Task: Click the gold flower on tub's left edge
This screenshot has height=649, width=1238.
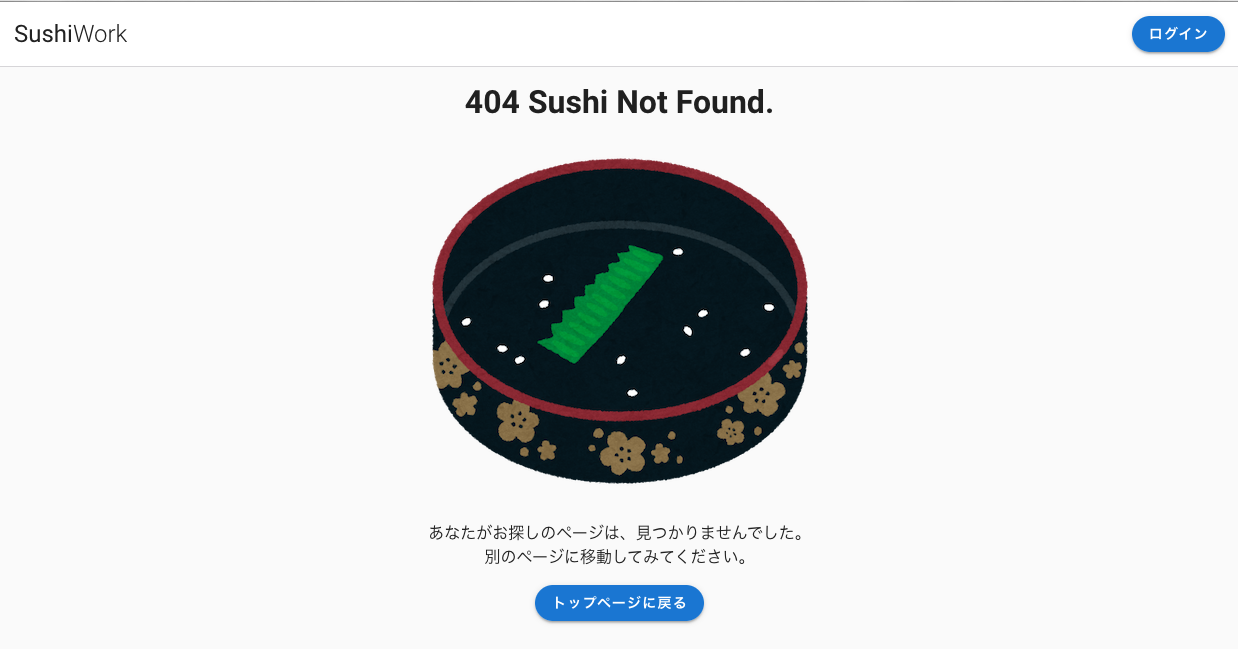Action: 447,366
